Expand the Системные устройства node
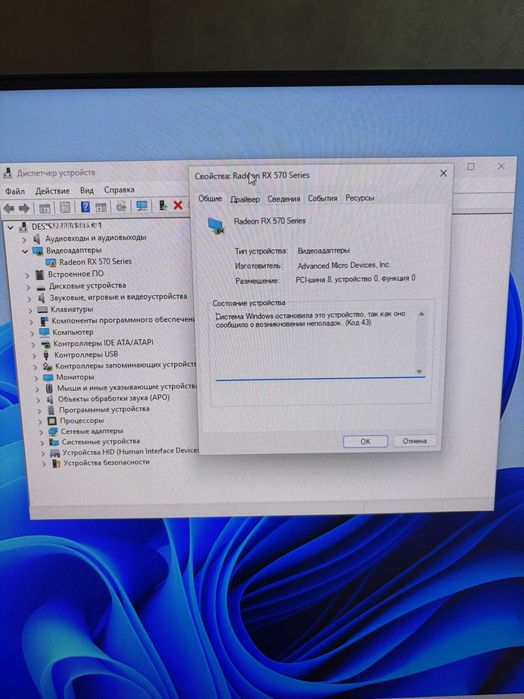The image size is (524, 699). (42, 443)
